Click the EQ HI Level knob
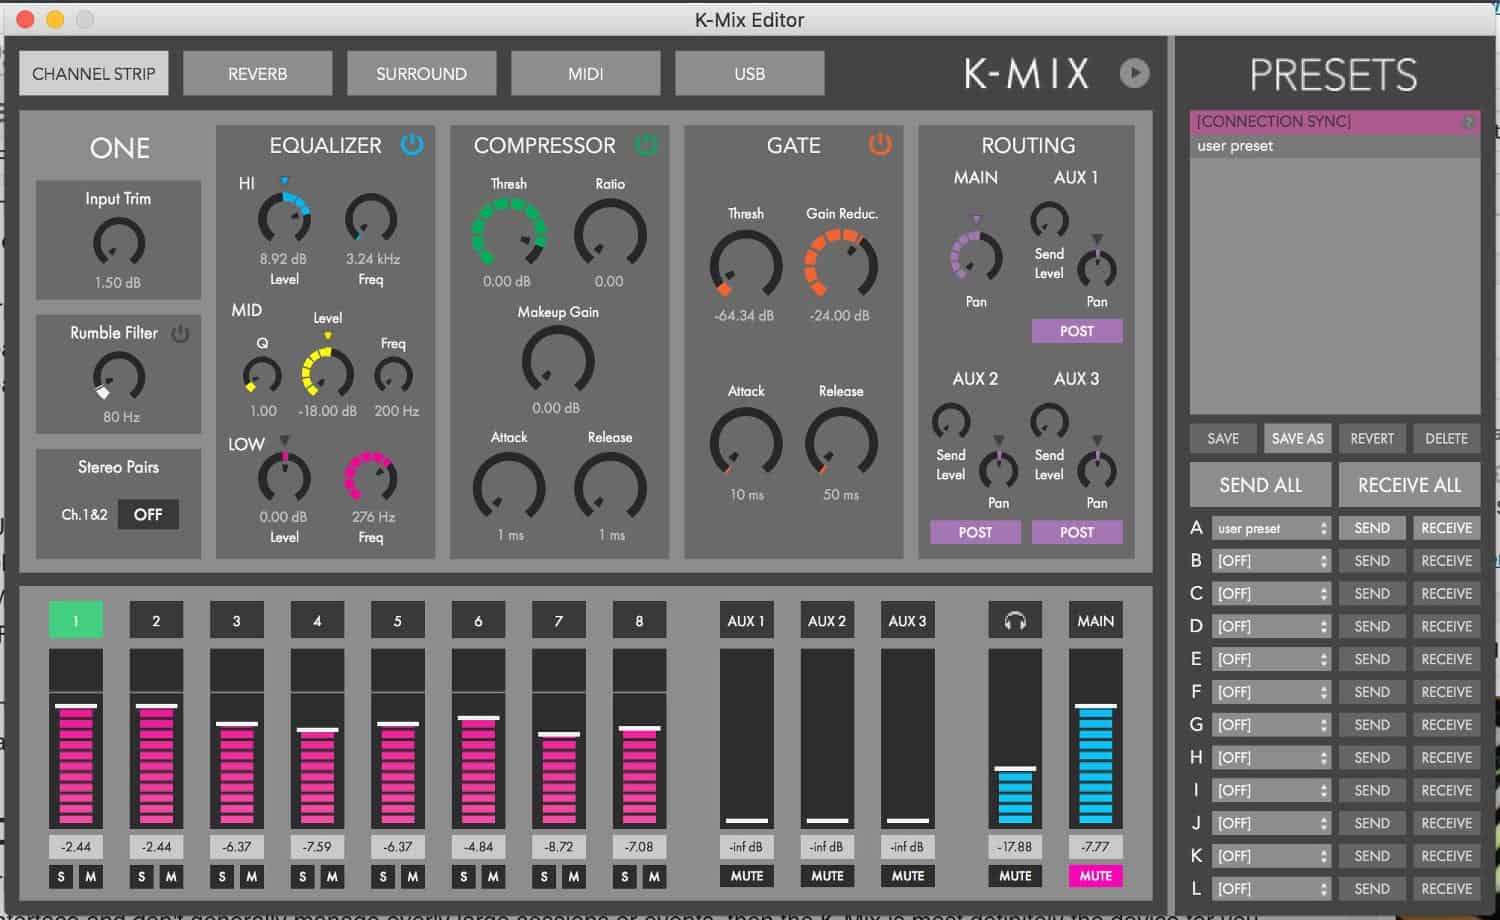Image resolution: width=1500 pixels, height=920 pixels. 284,216
